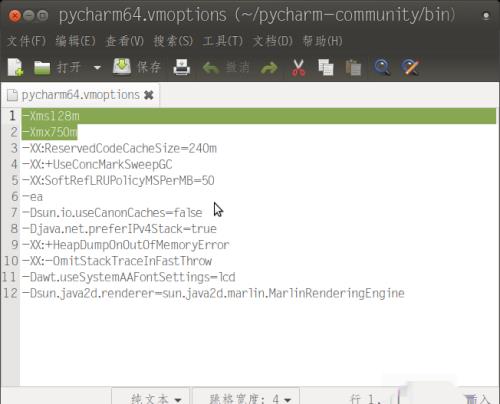The height and width of the screenshot is (404, 500).
Task: Close the gedit window
Action: coord(15,15)
